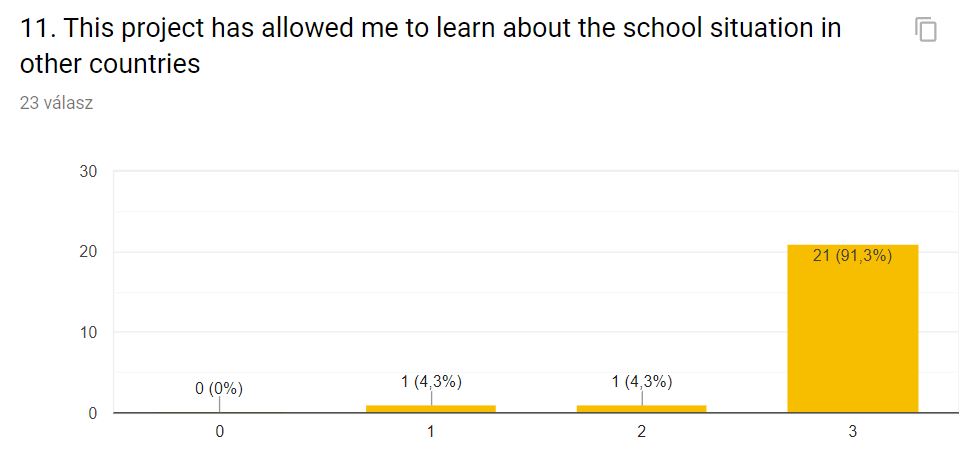The width and height of the screenshot is (978, 461).
Task: Click the copy chart icon
Action: [x=926, y=29]
